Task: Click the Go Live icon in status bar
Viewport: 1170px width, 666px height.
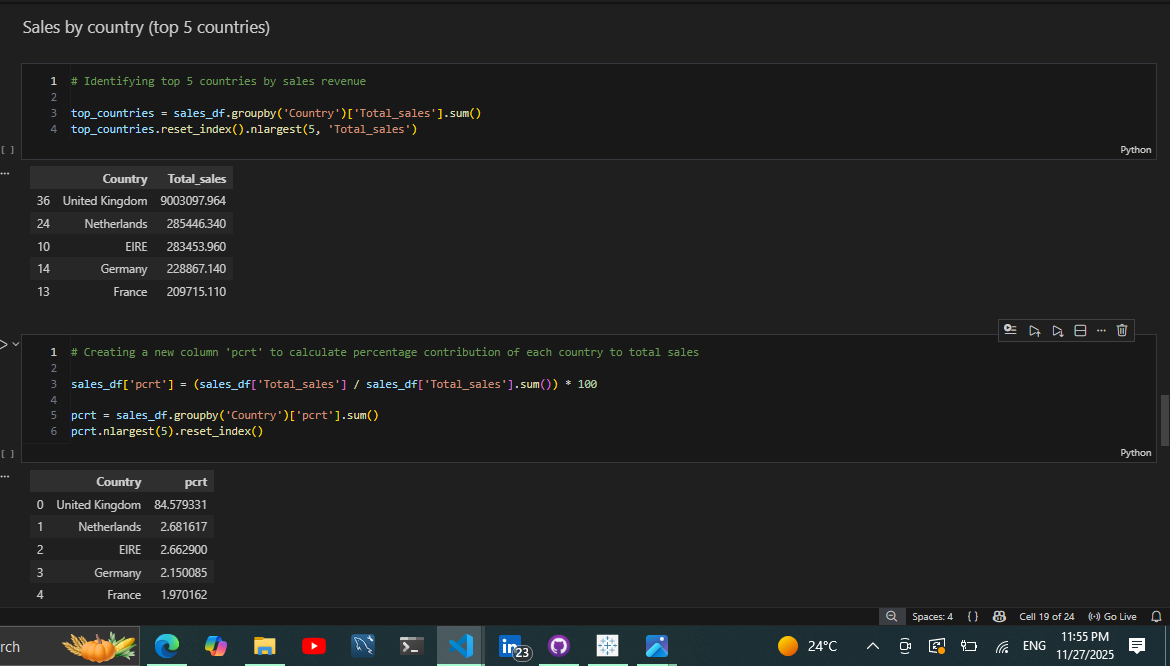Action: (1112, 616)
